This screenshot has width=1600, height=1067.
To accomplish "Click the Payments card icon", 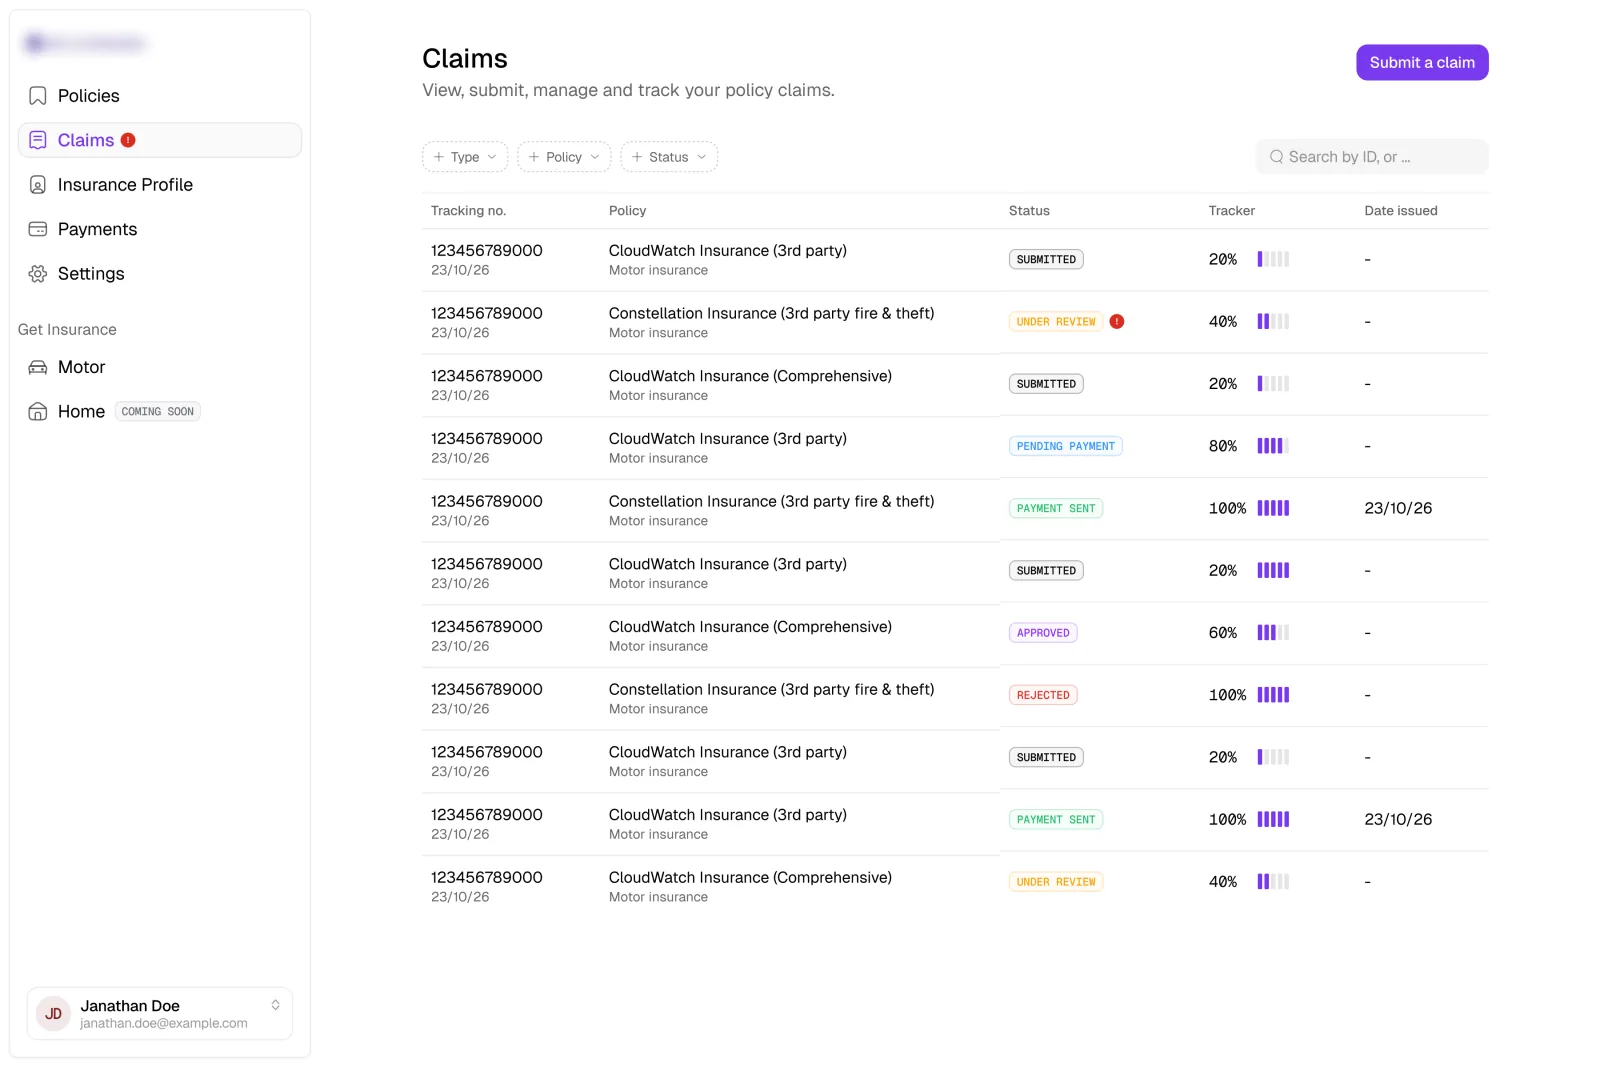I will pos(38,229).
